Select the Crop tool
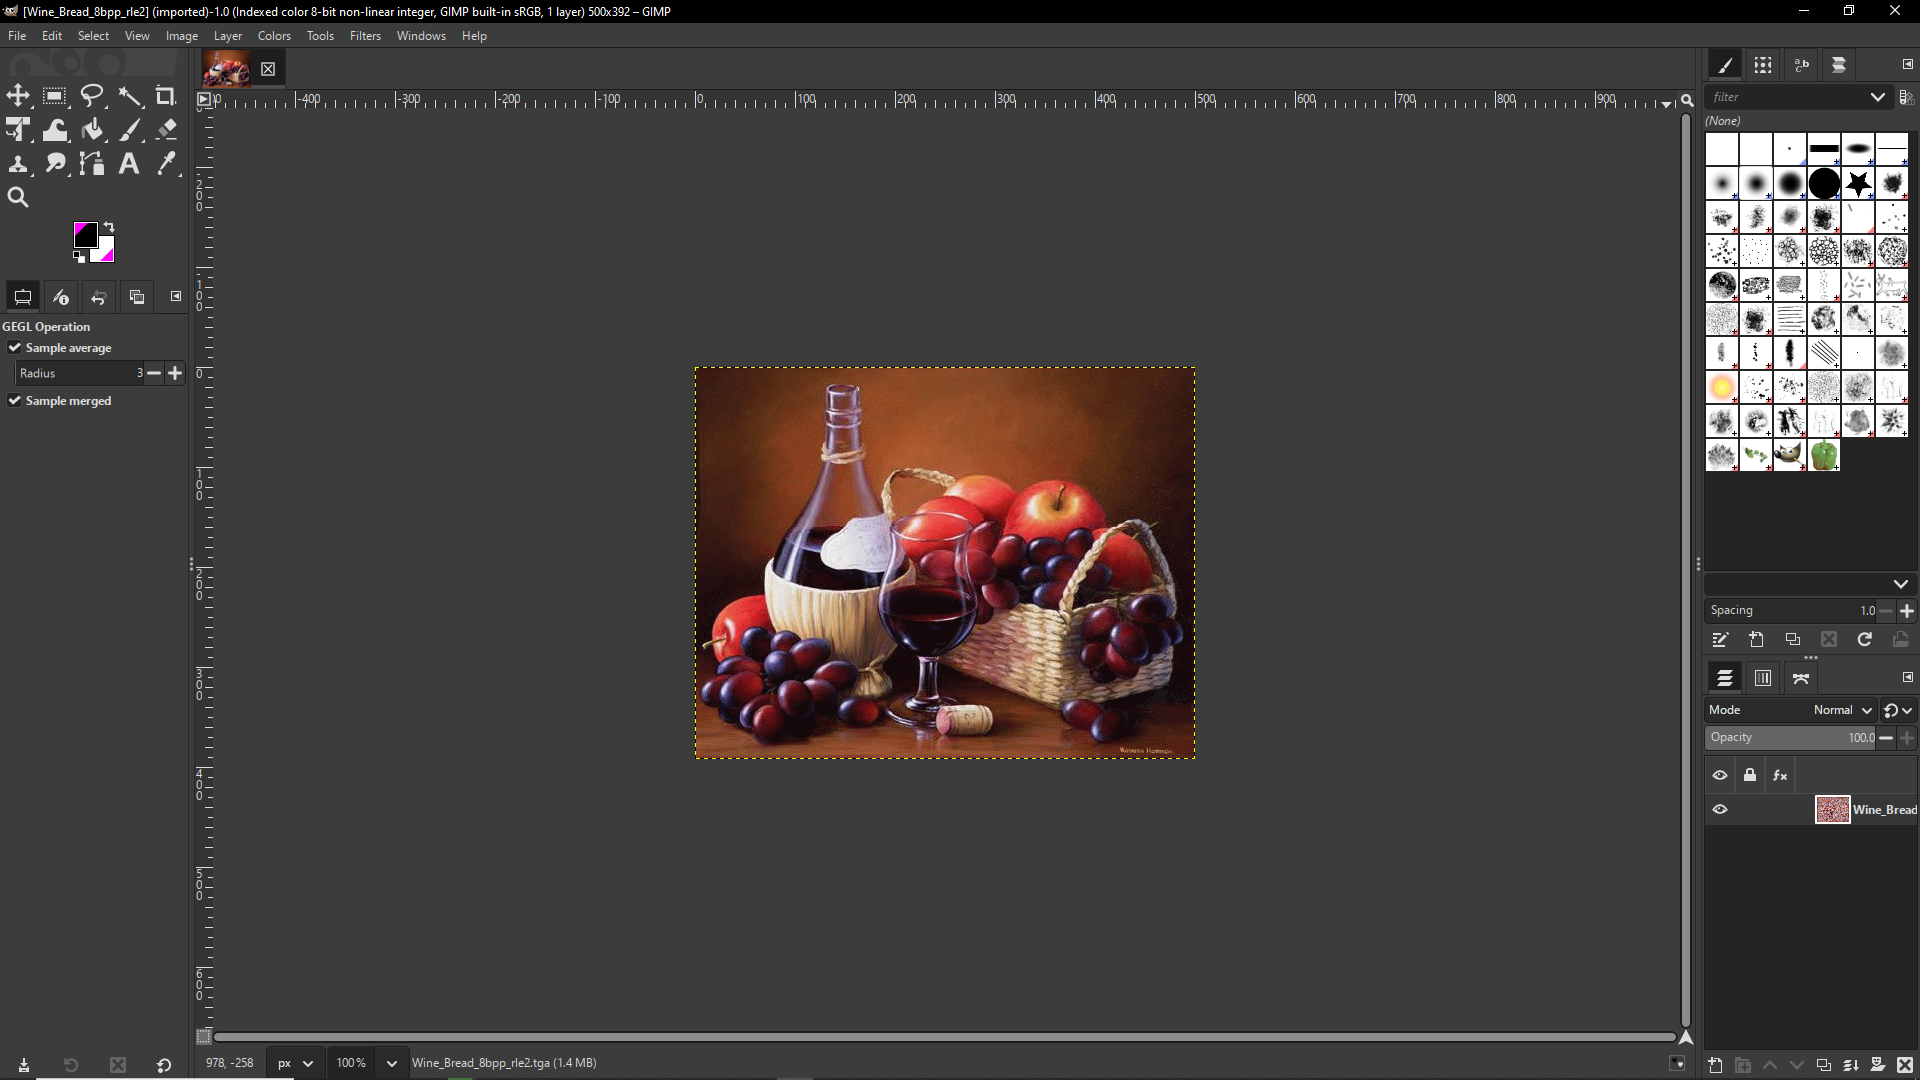This screenshot has width=1920, height=1080. 166,96
